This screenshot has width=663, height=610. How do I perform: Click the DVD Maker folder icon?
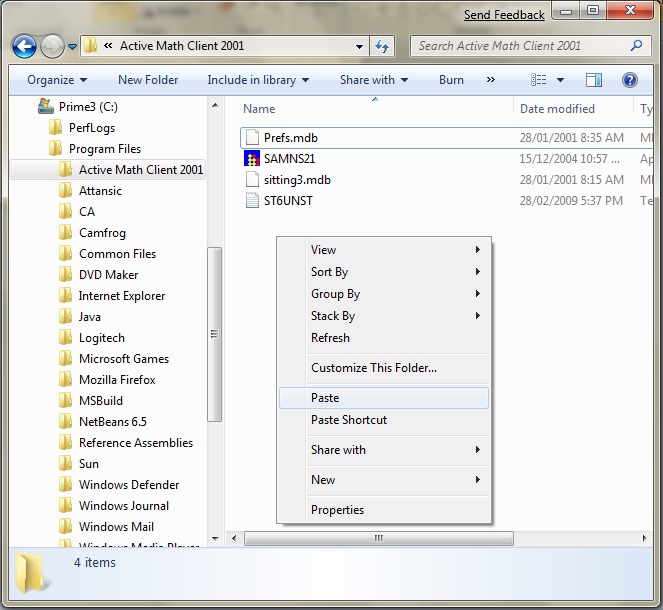pos(65,274)
